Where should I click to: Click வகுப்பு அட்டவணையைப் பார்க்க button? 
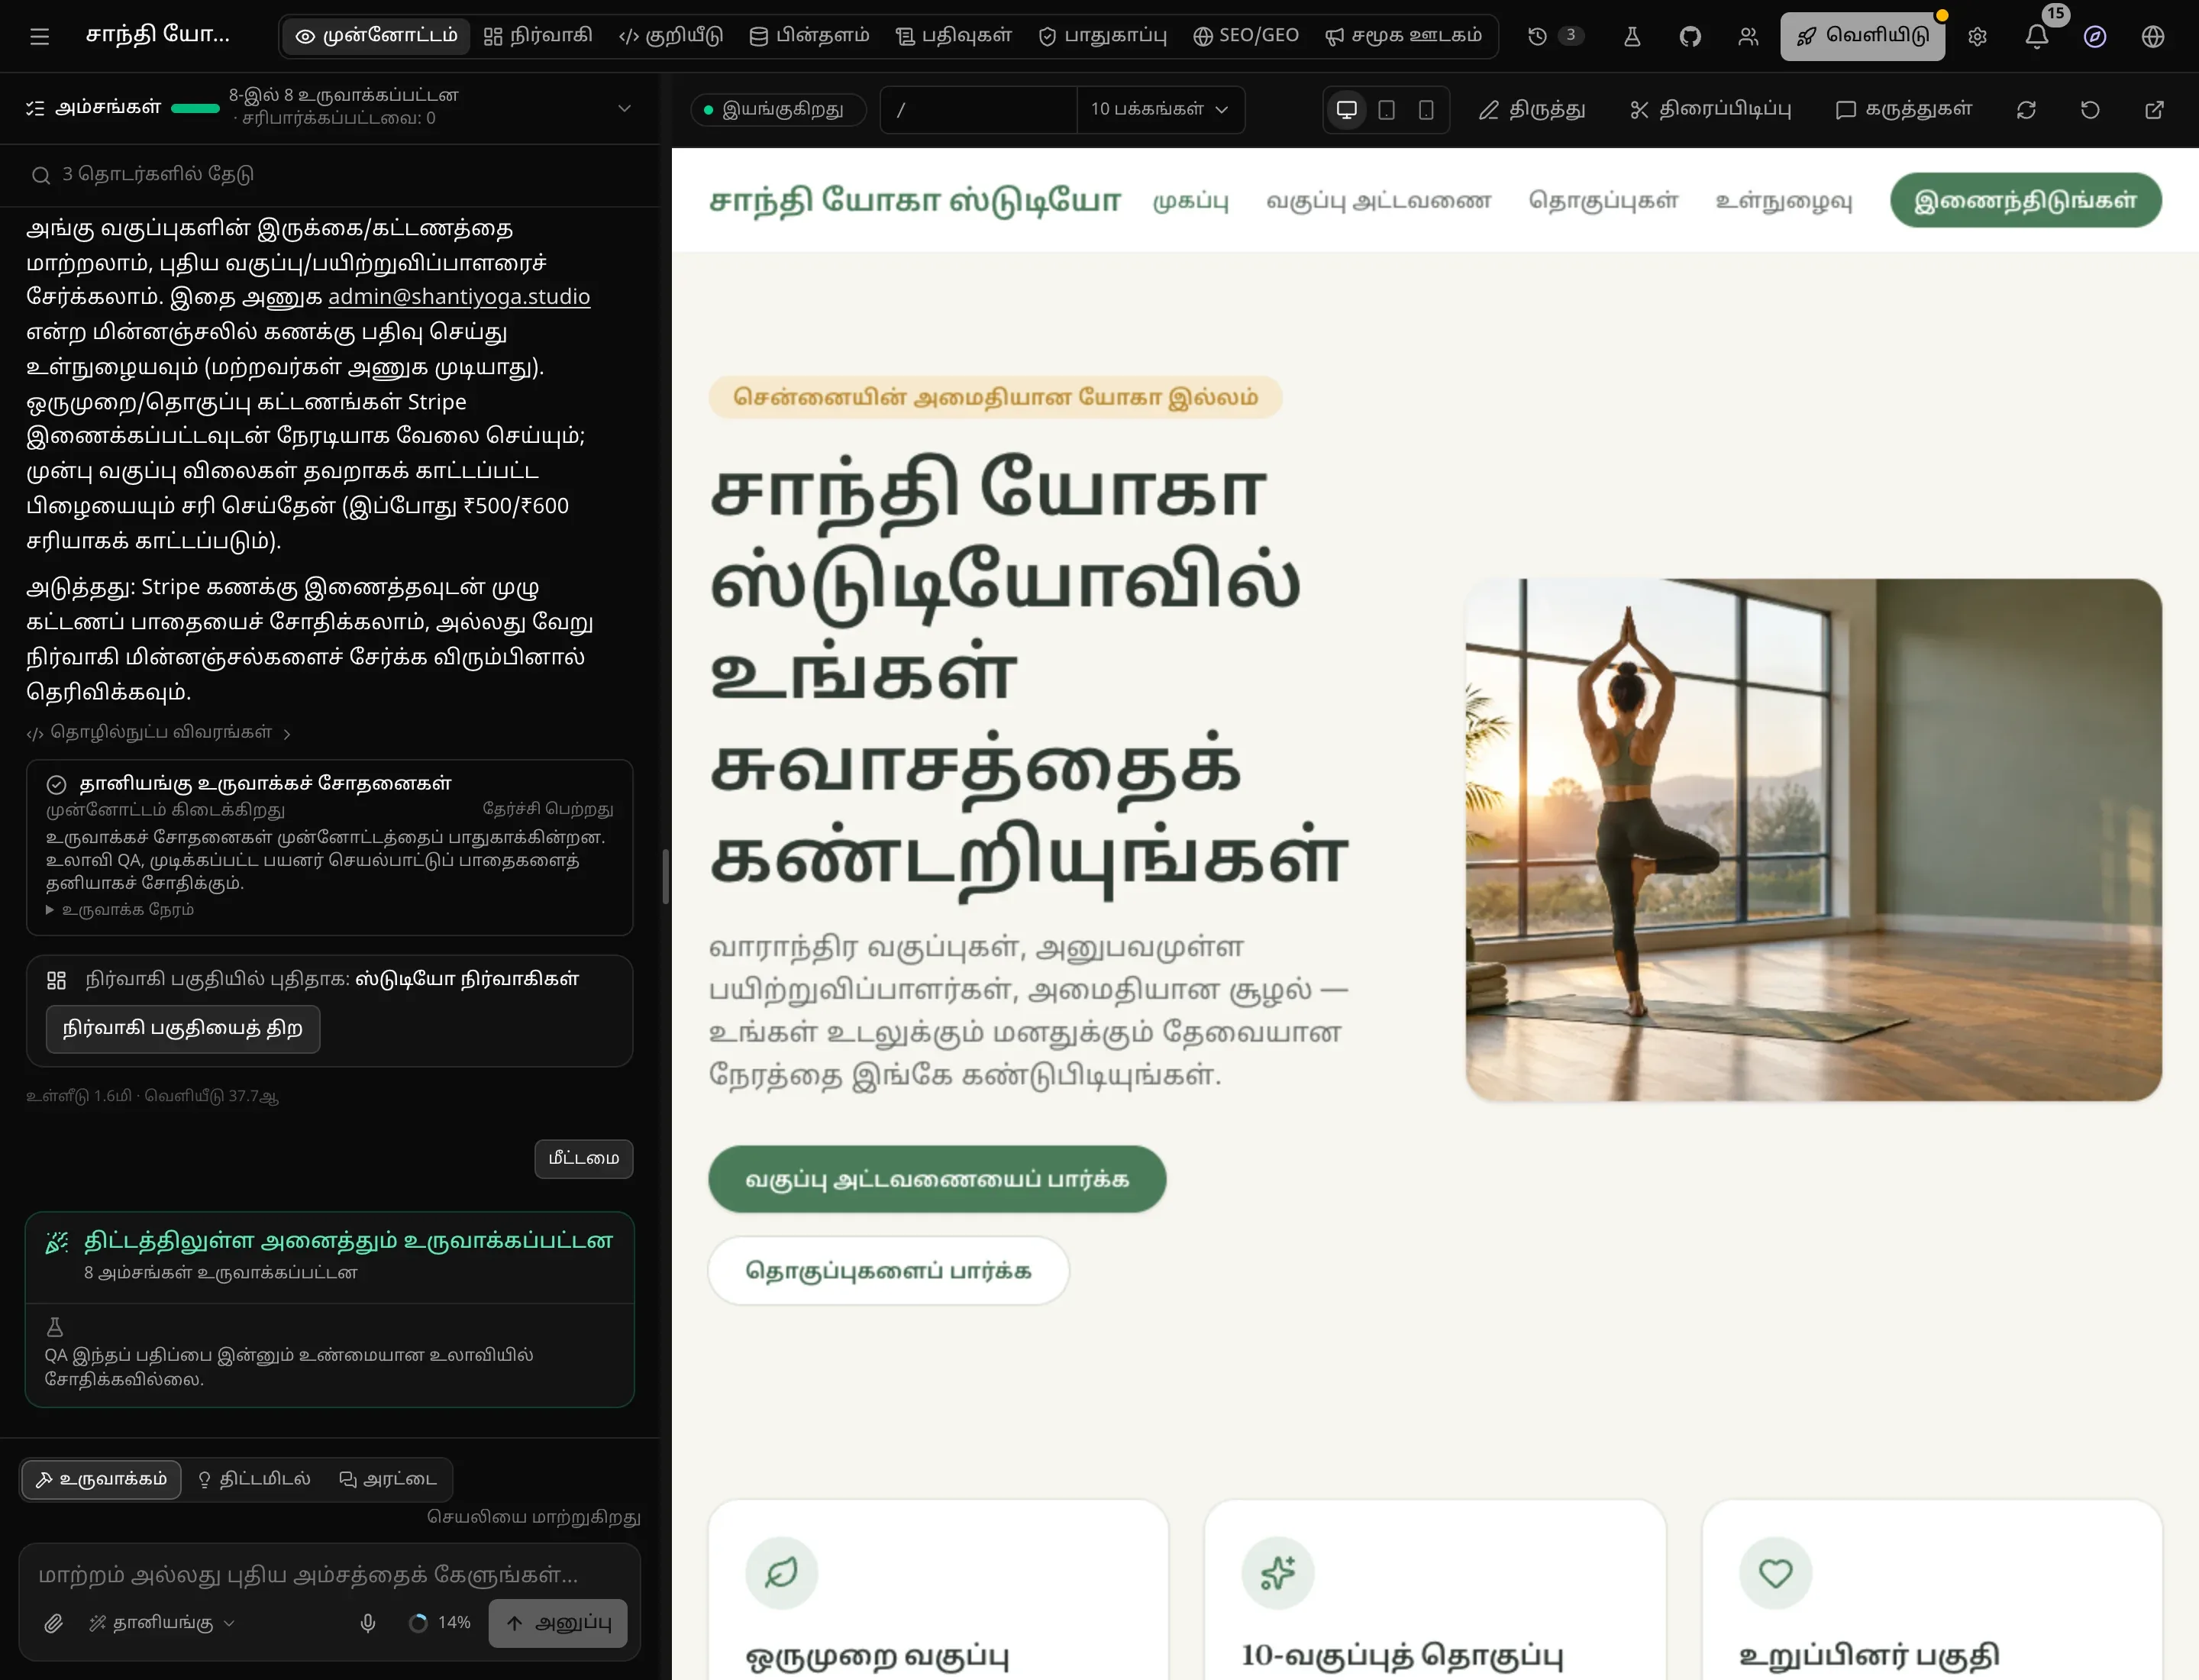[937, 1179]
